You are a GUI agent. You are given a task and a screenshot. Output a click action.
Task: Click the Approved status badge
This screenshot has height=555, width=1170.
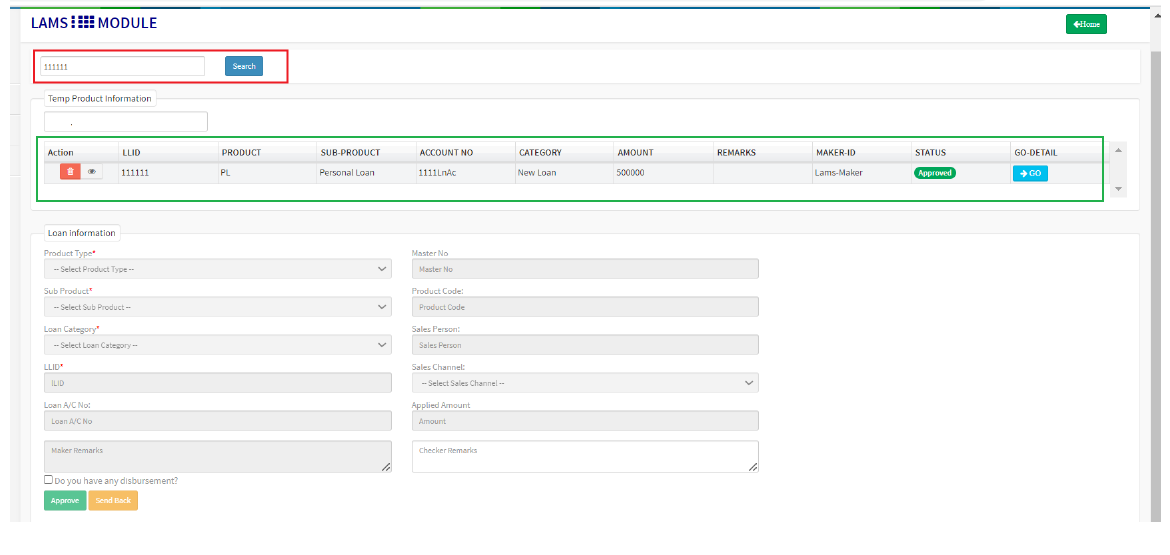(934, 173)
